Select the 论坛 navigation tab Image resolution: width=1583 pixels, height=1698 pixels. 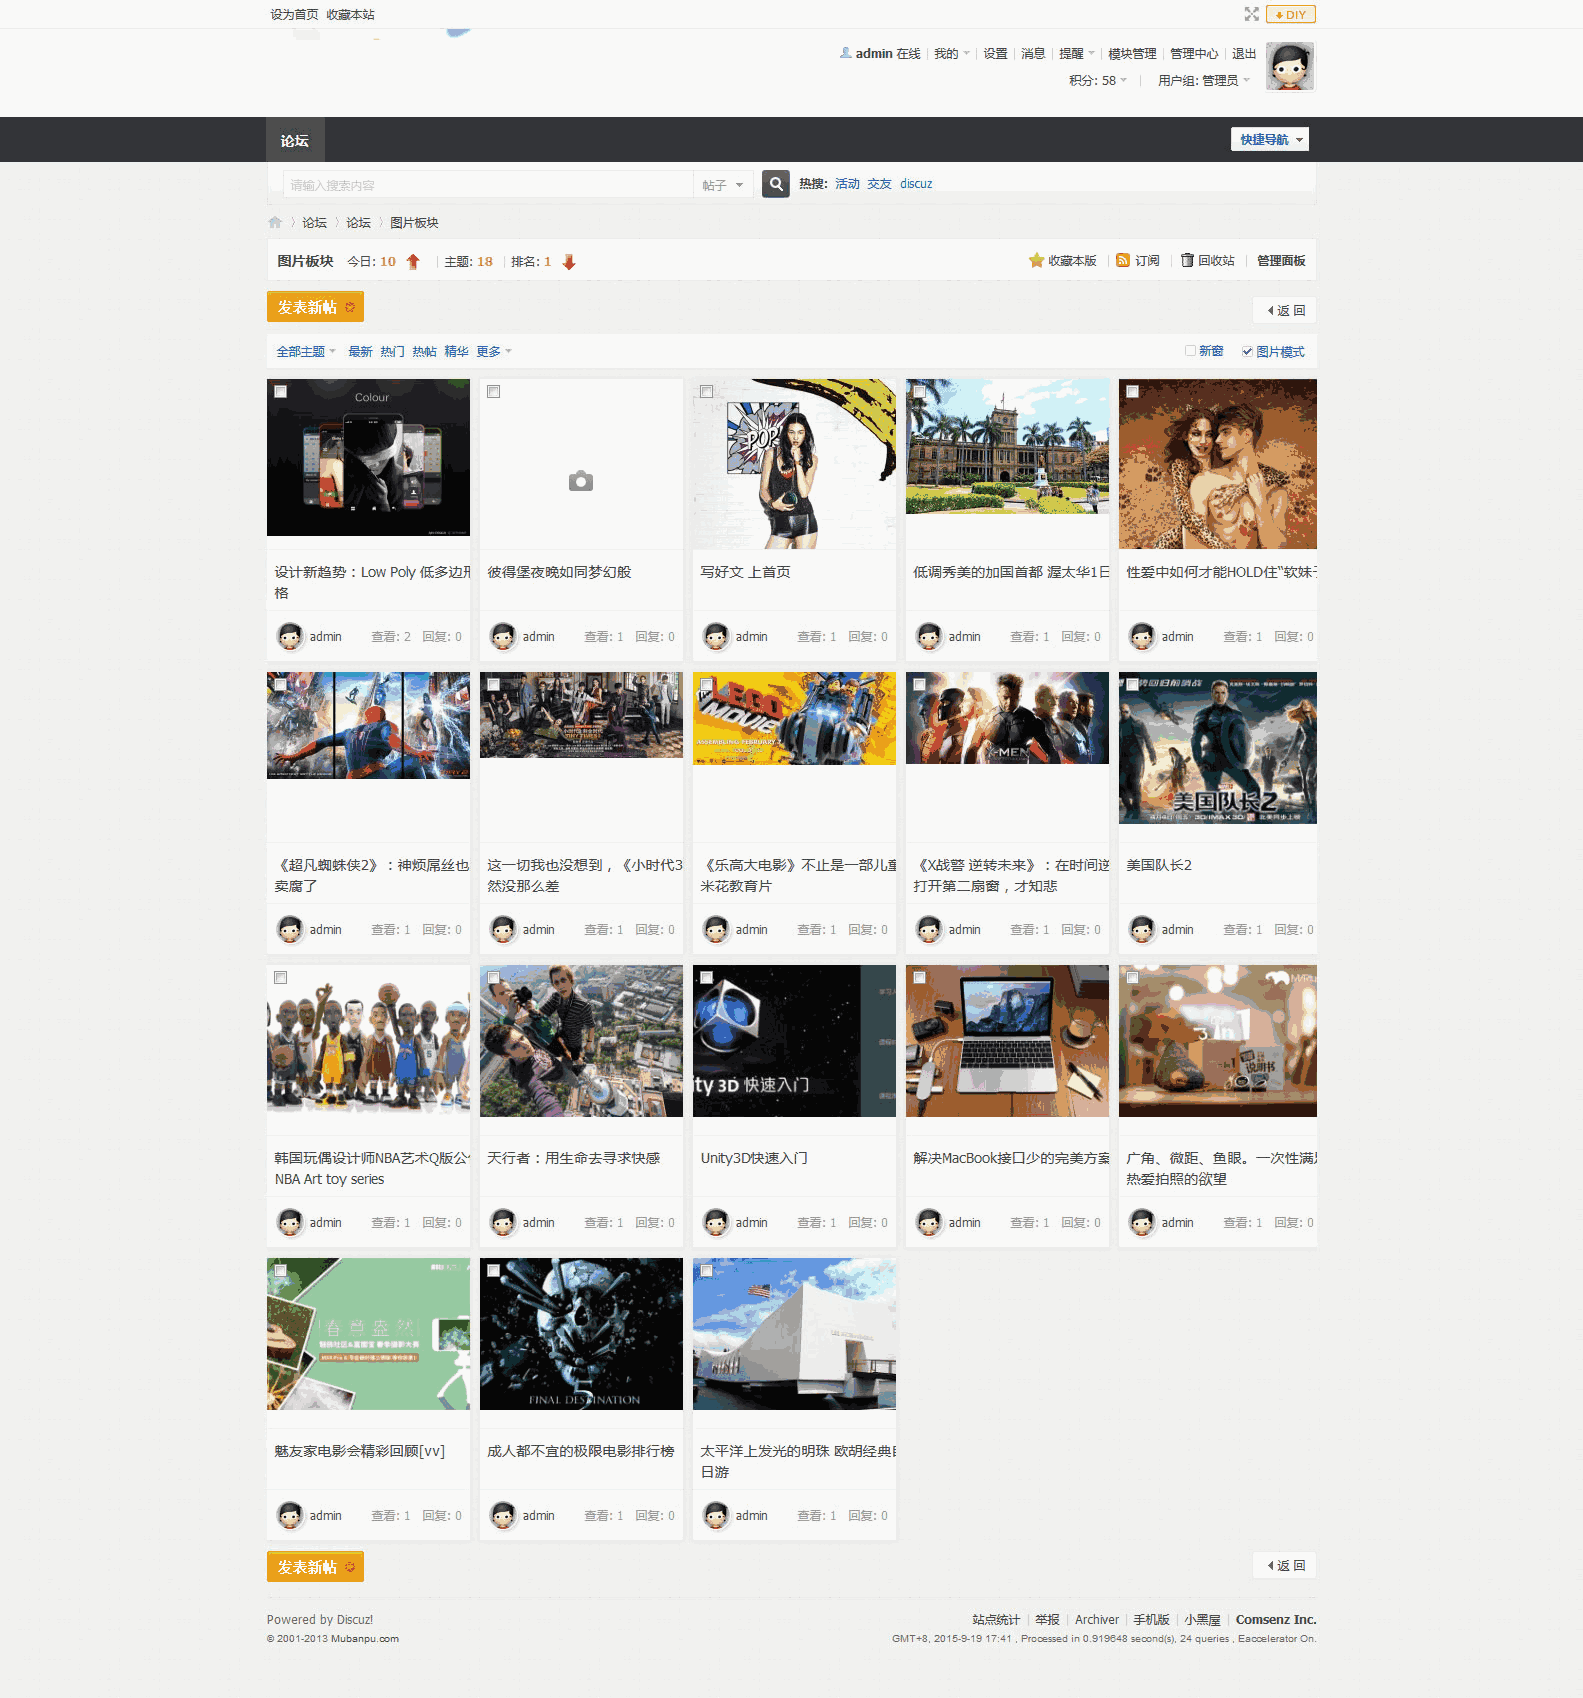(x=295, y=140)
